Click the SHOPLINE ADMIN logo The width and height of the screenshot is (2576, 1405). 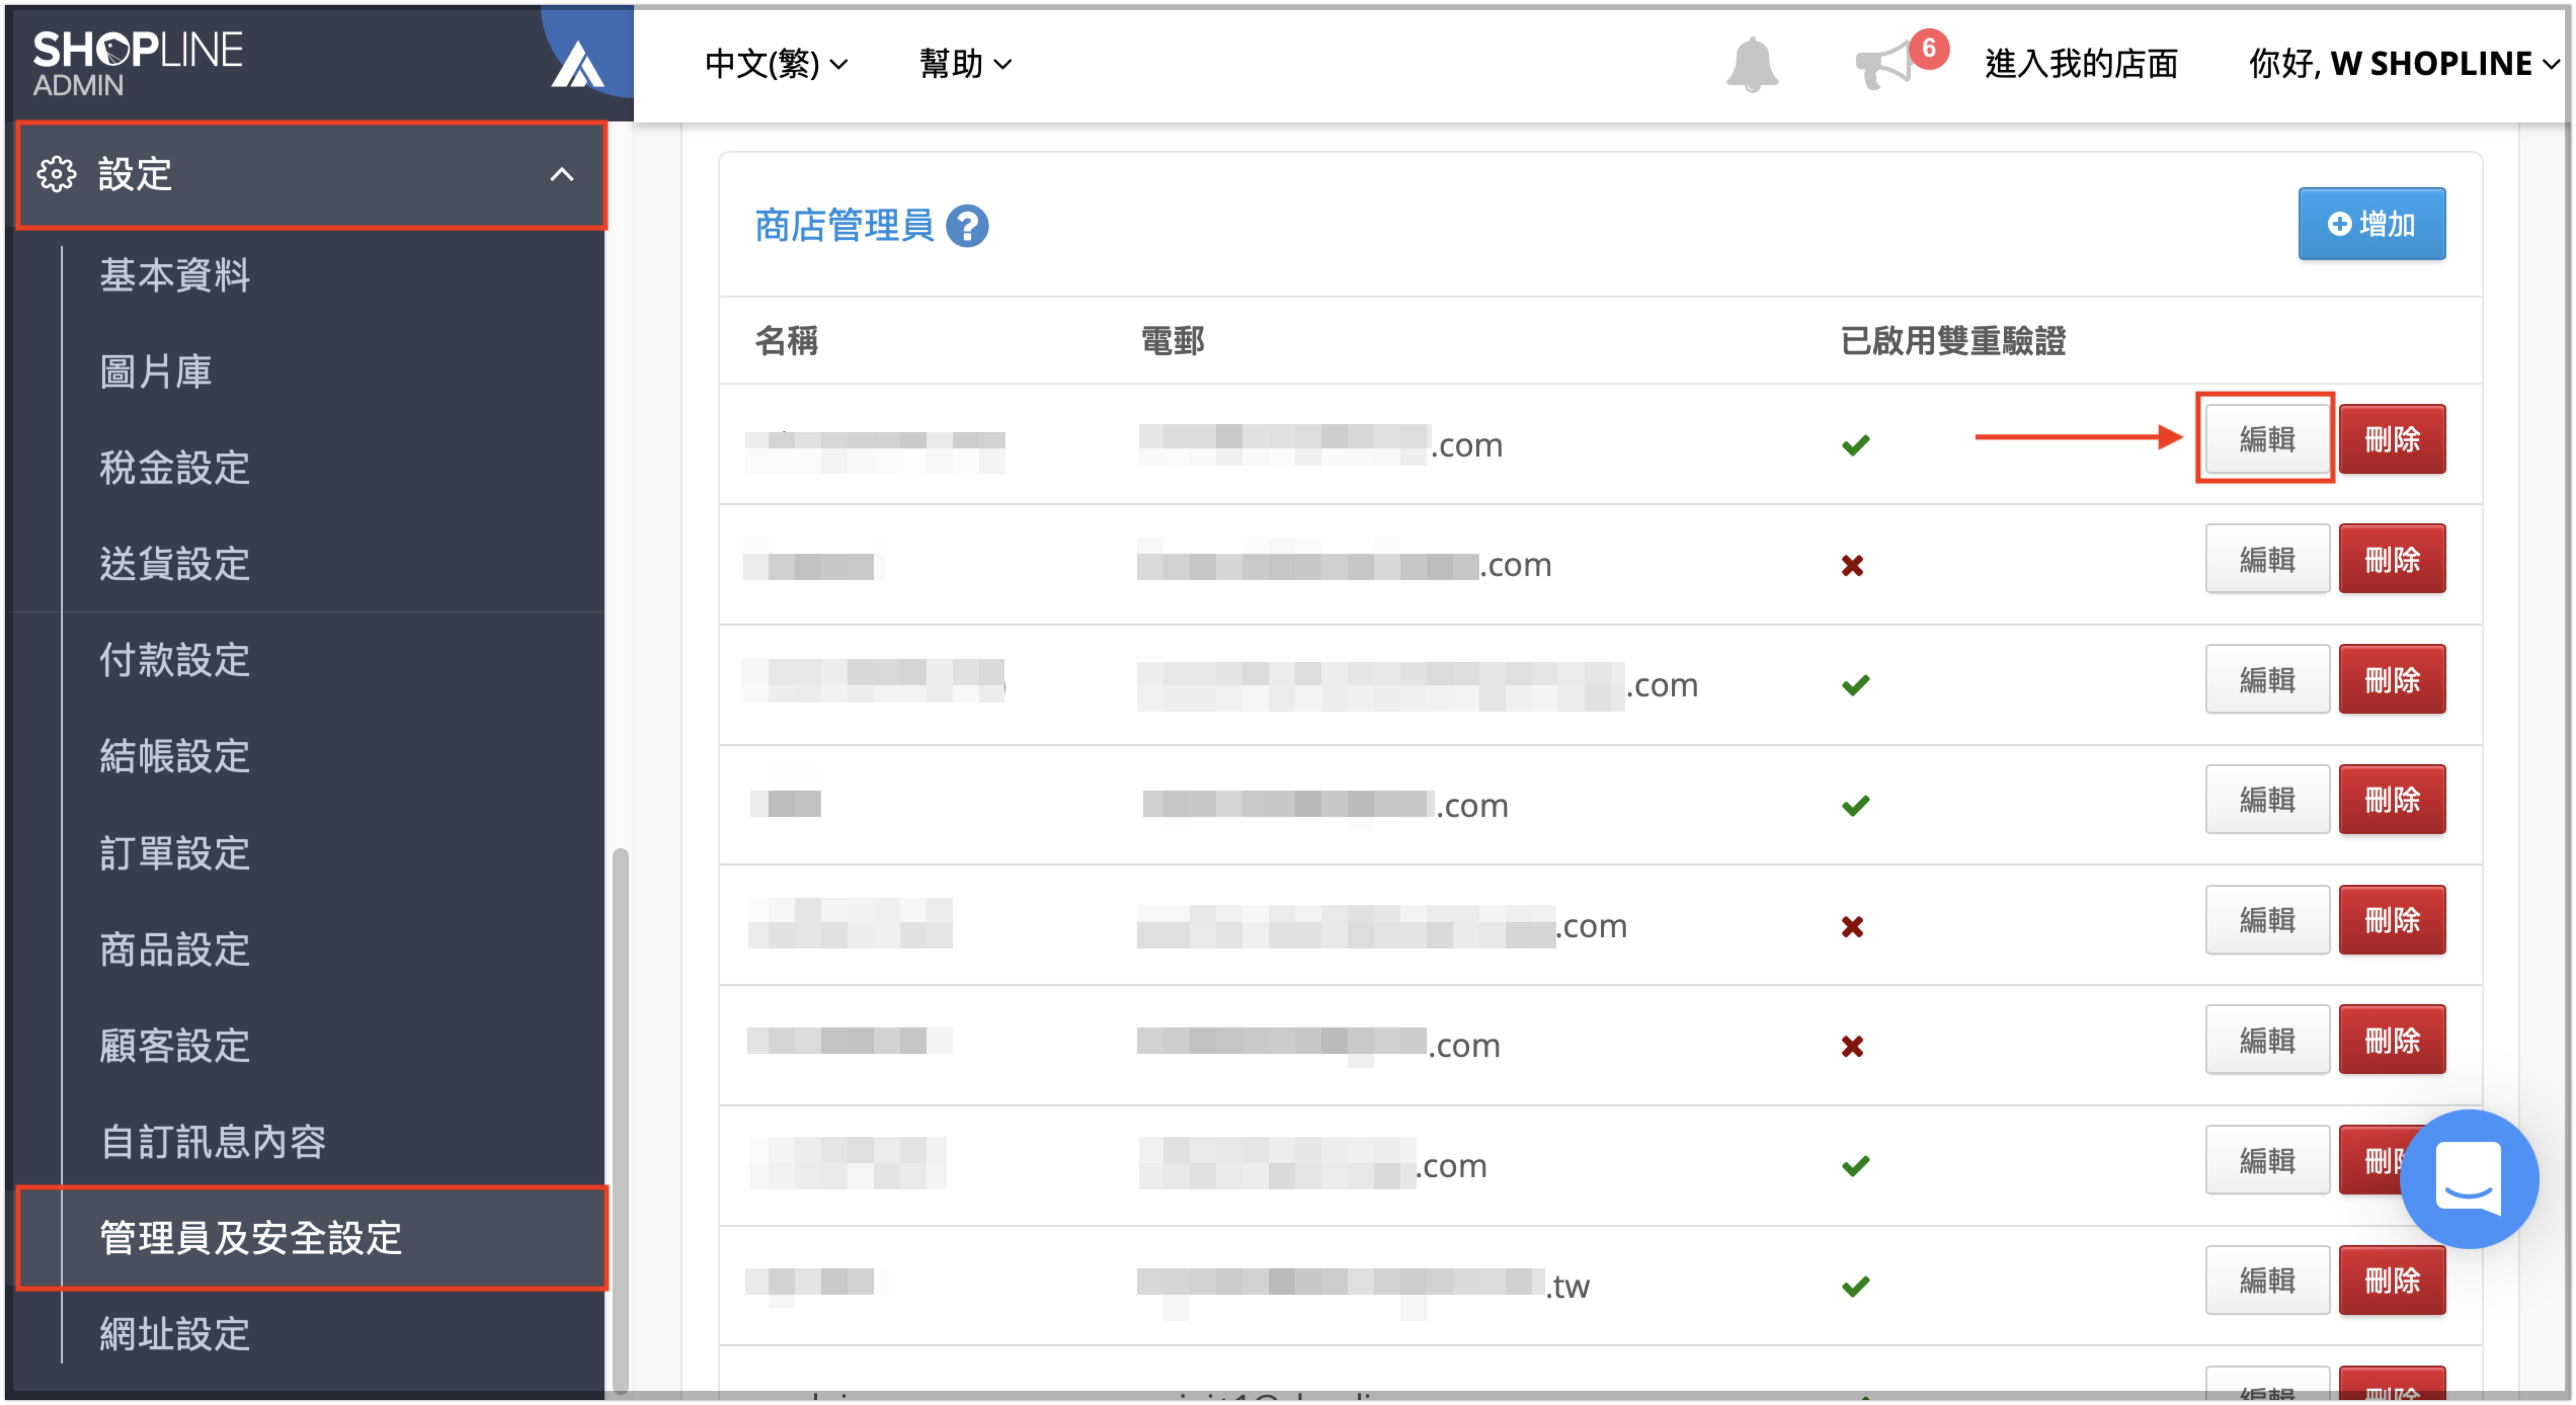click(138, 63)
